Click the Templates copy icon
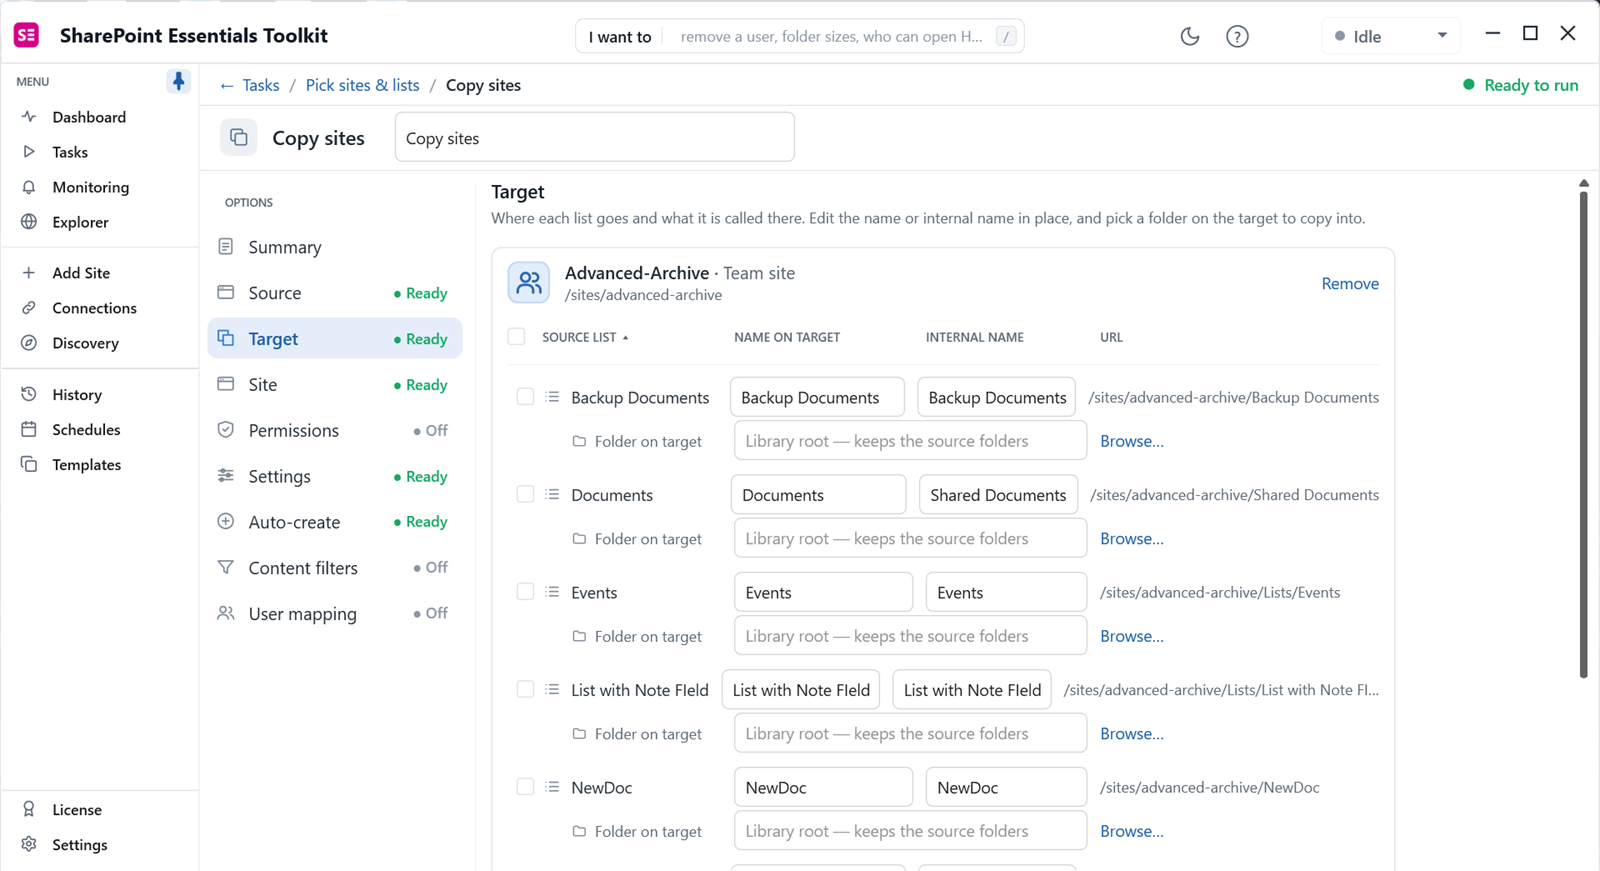 [29, 464]
